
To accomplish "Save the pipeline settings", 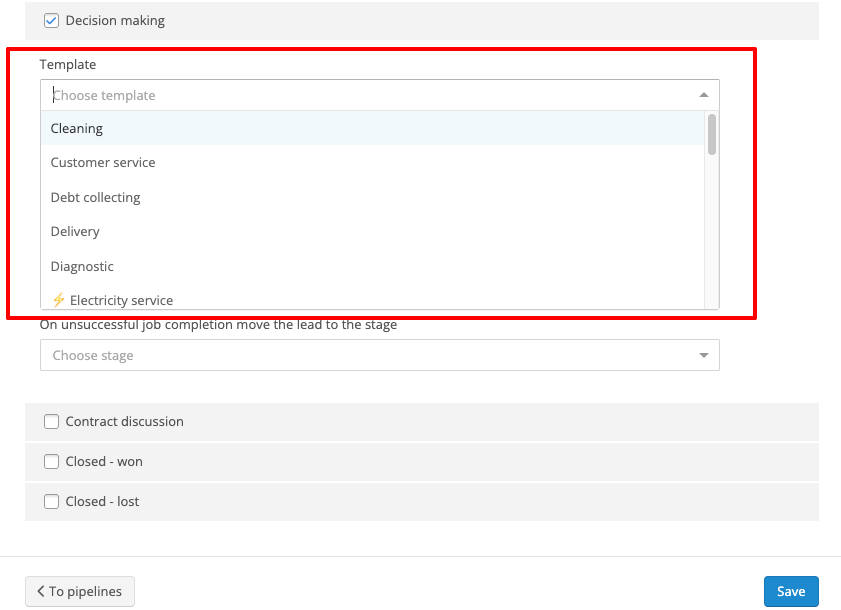I will (791, 591).
